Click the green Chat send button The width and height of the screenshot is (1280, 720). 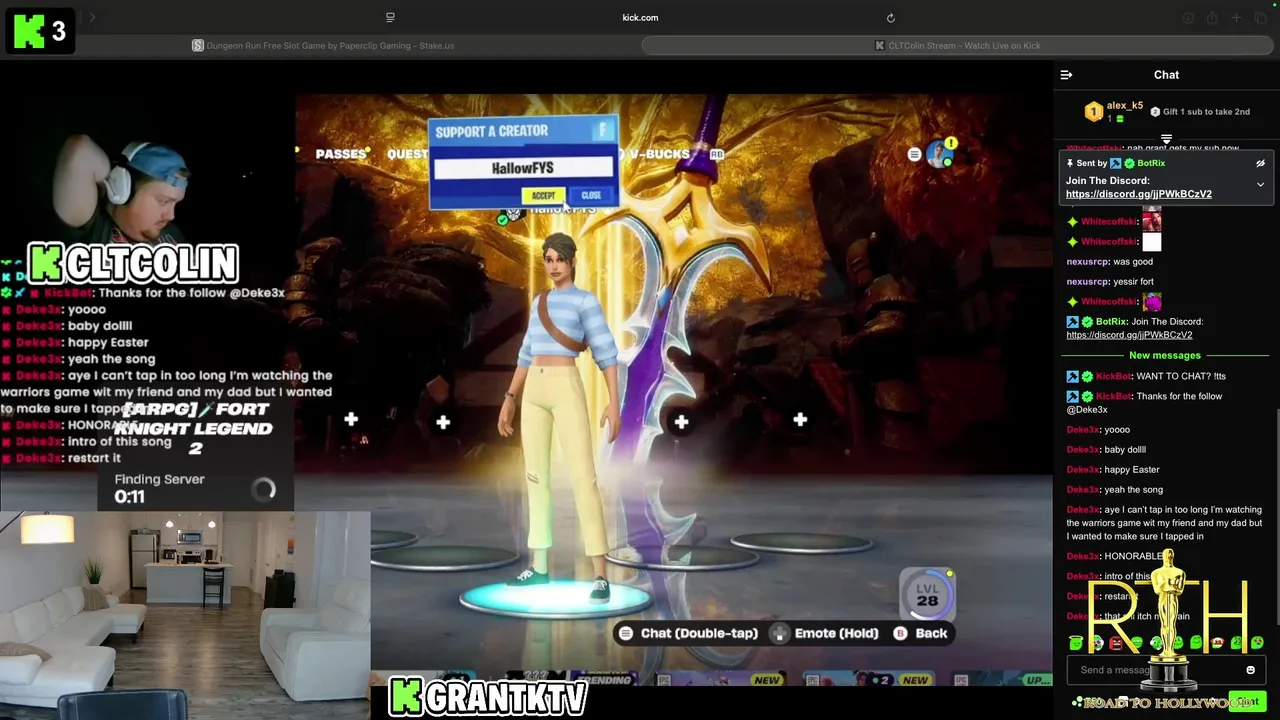pos(1246,702)
